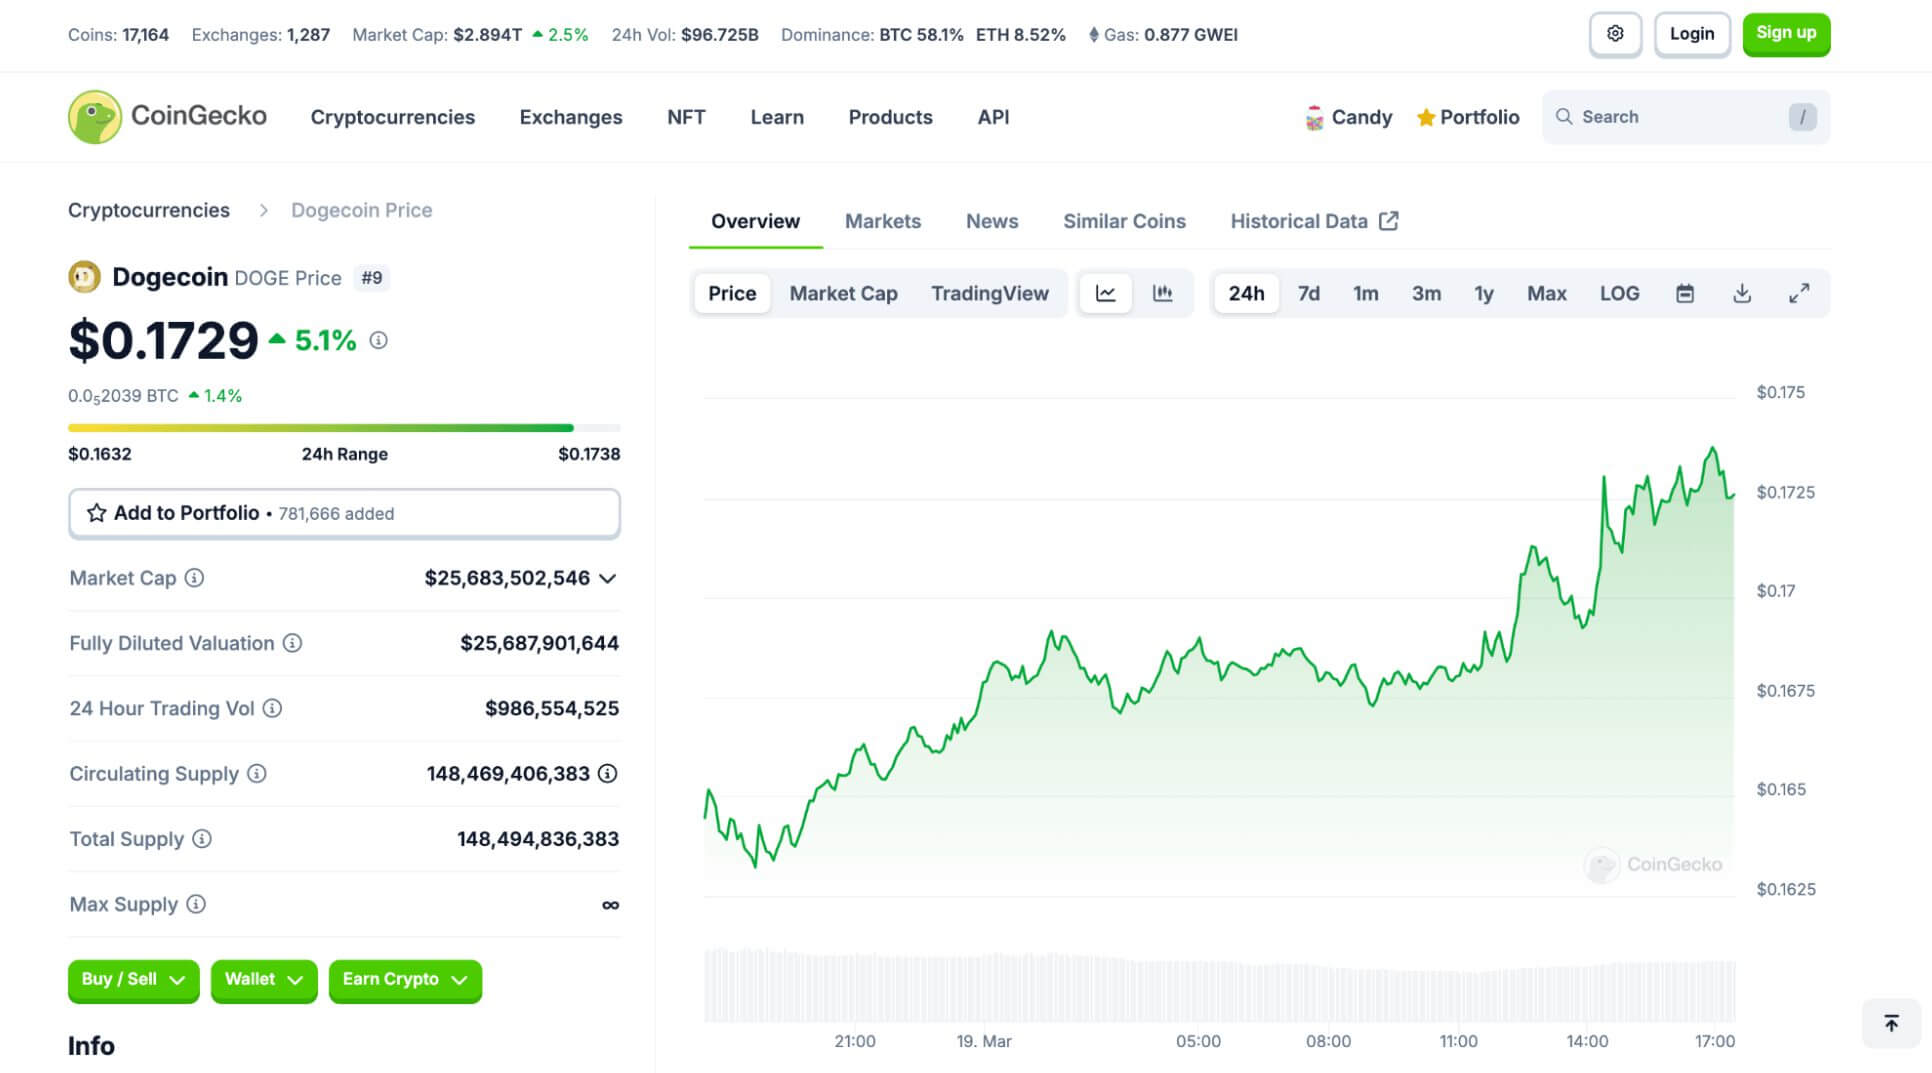Show Market Cap info tooltip
The image size is (1932, 1073).
coord(195,578)
